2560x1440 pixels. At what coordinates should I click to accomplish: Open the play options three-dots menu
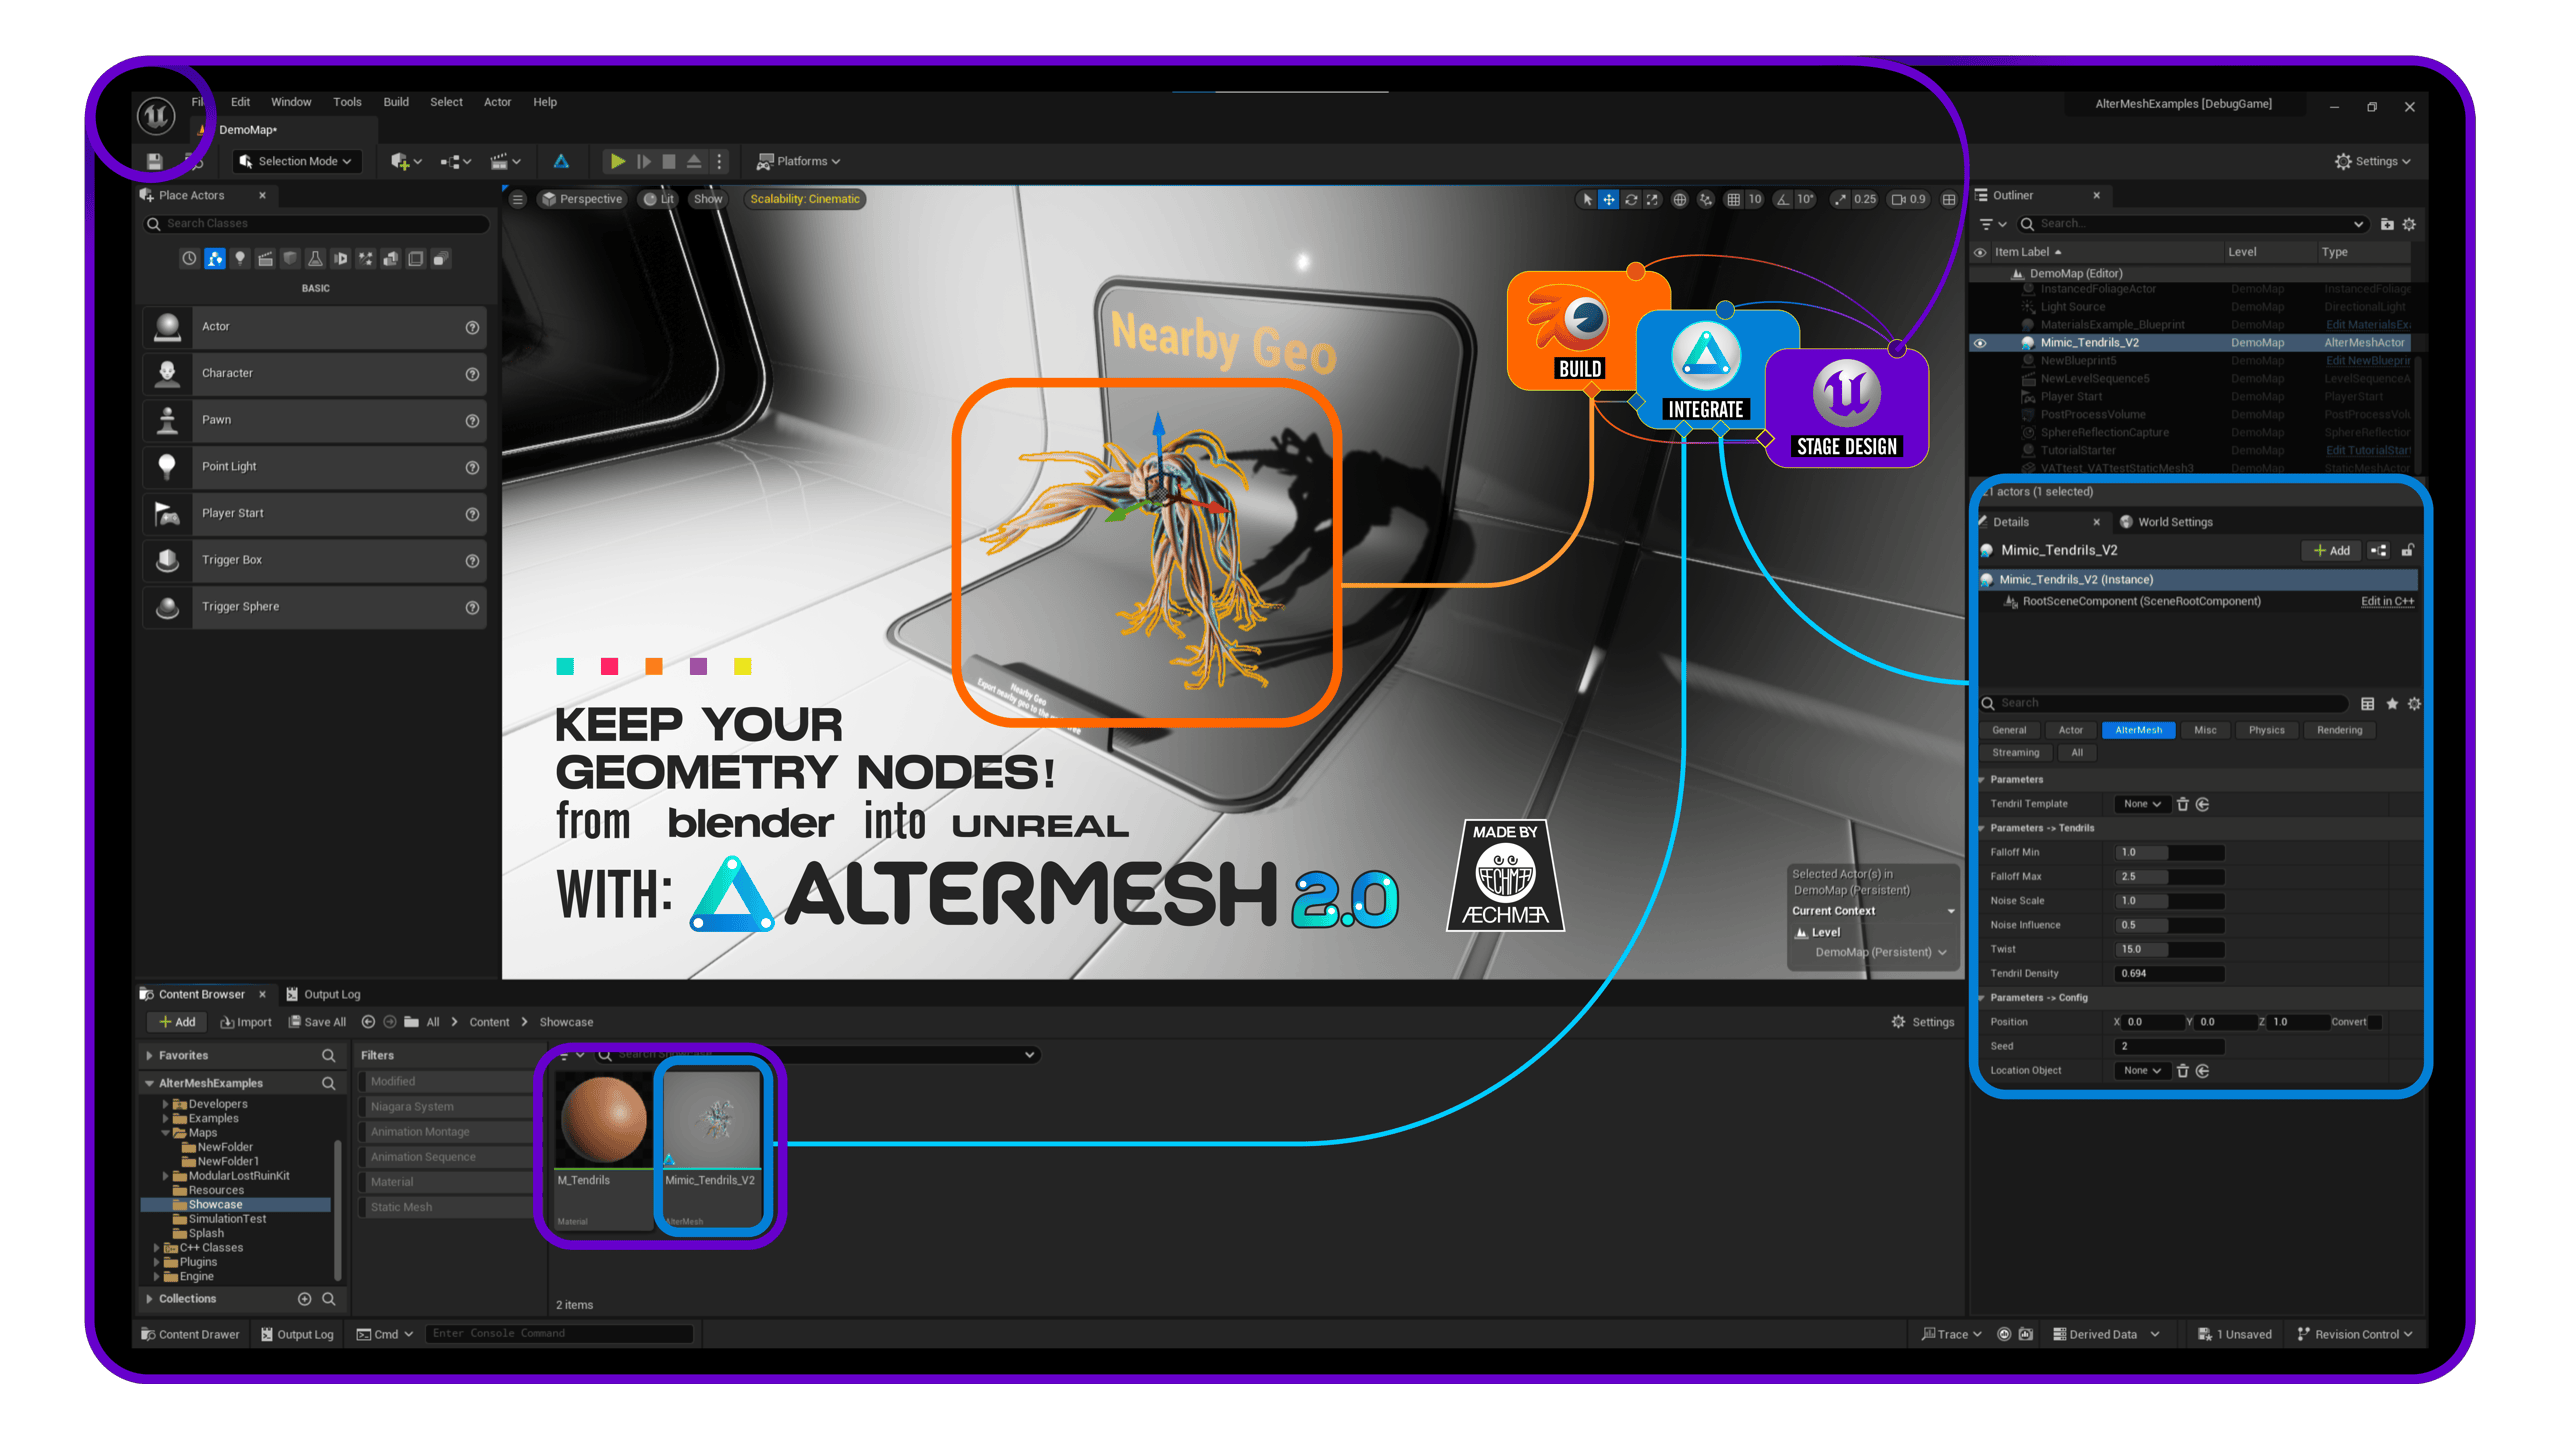click(719, 161)
